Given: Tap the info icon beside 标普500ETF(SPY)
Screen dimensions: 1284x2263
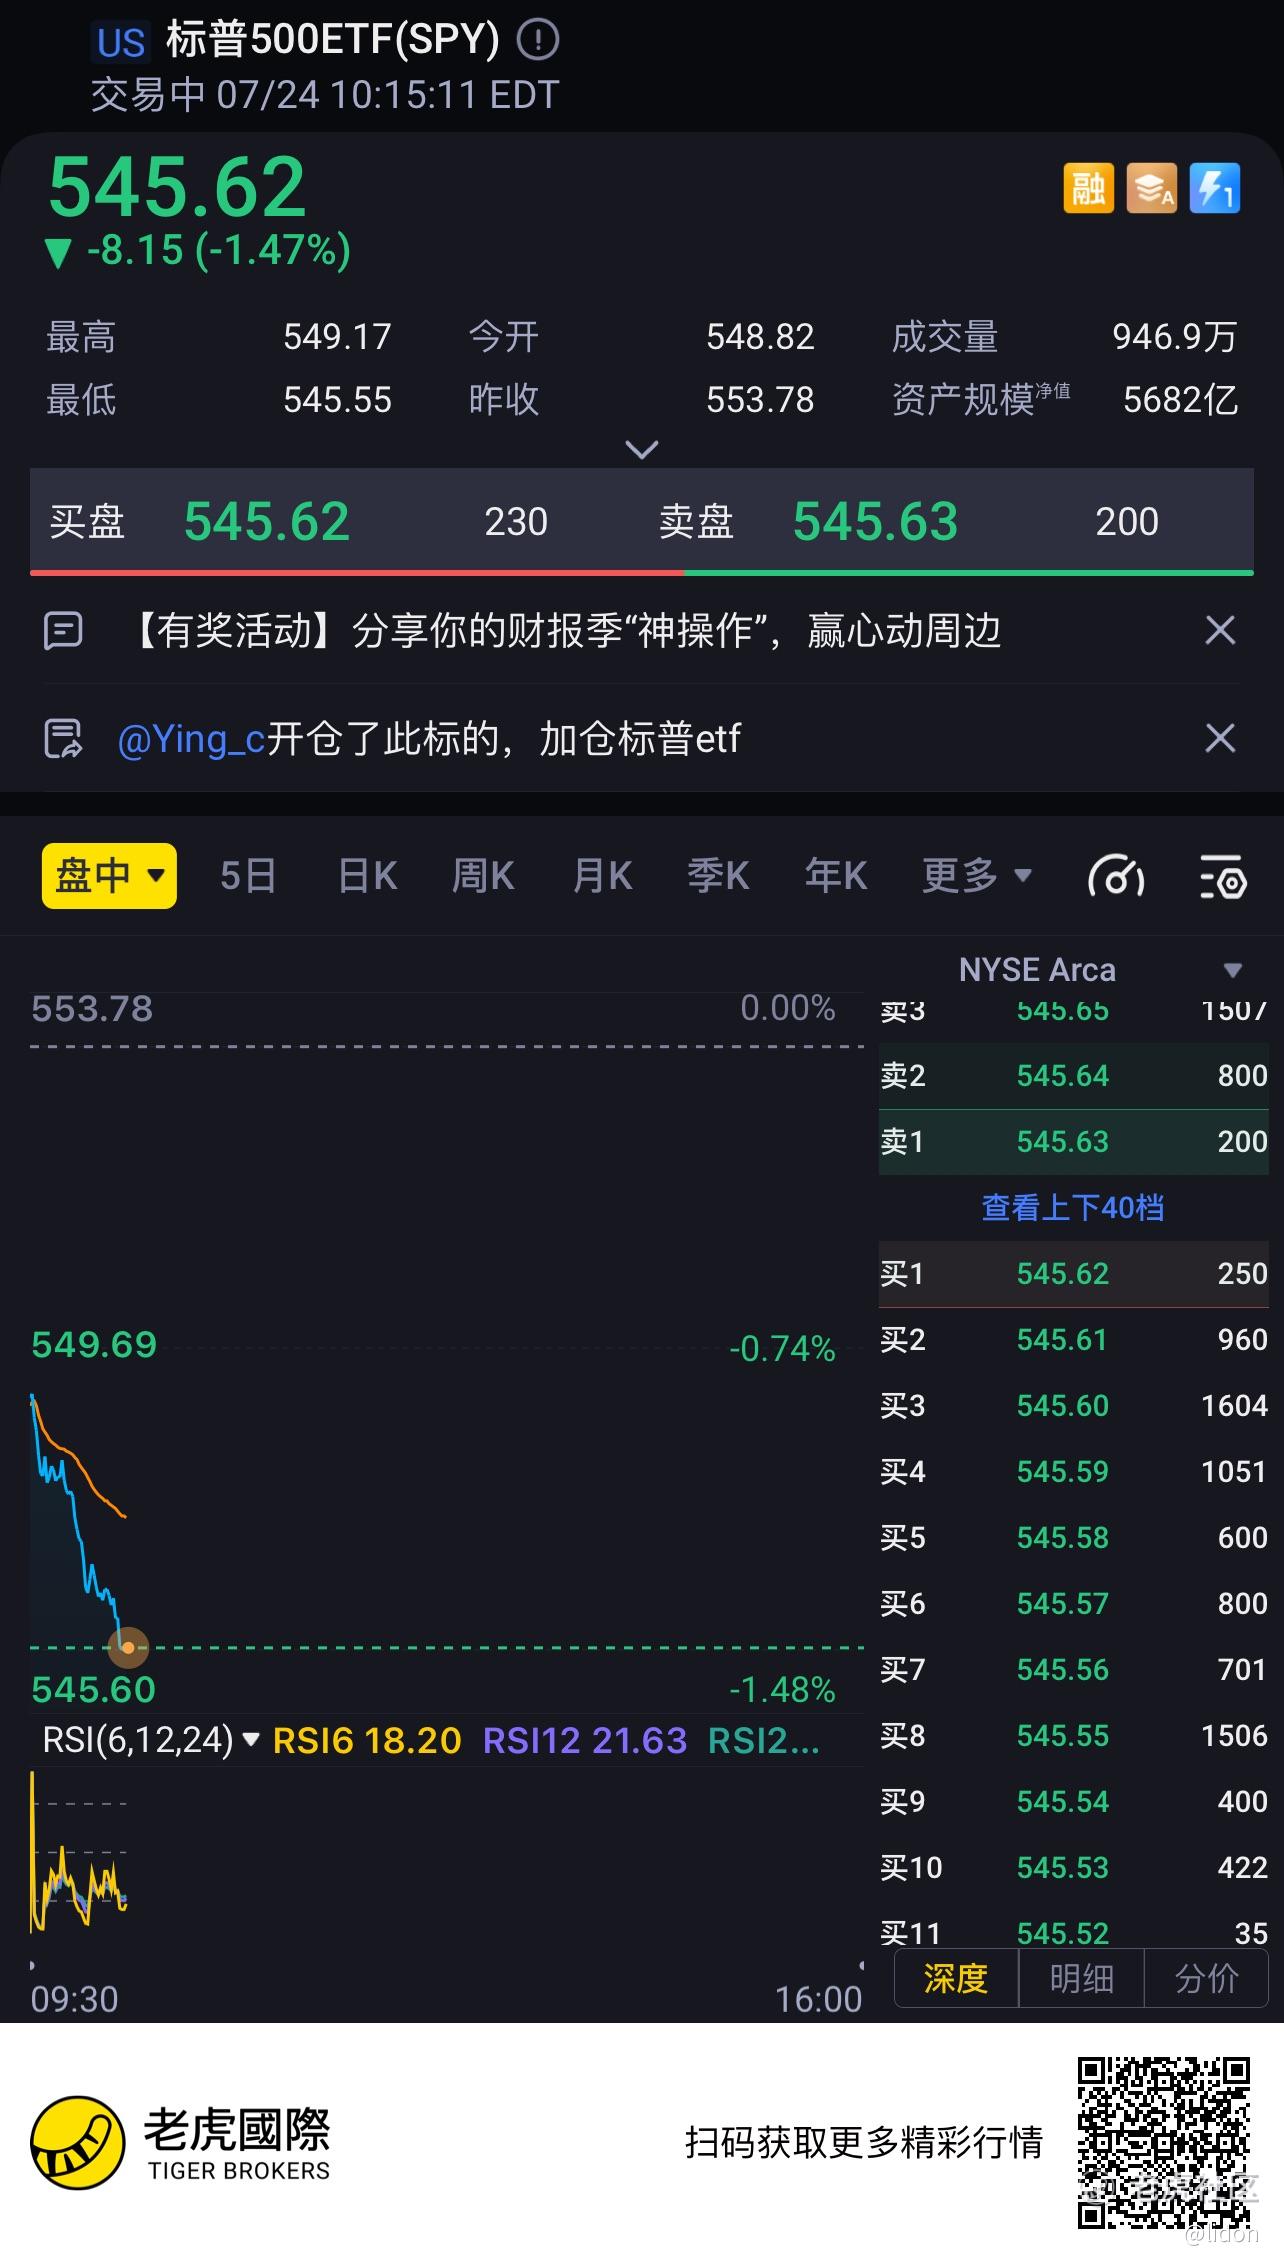Looking at the screenshot, I should click(538, 40).
